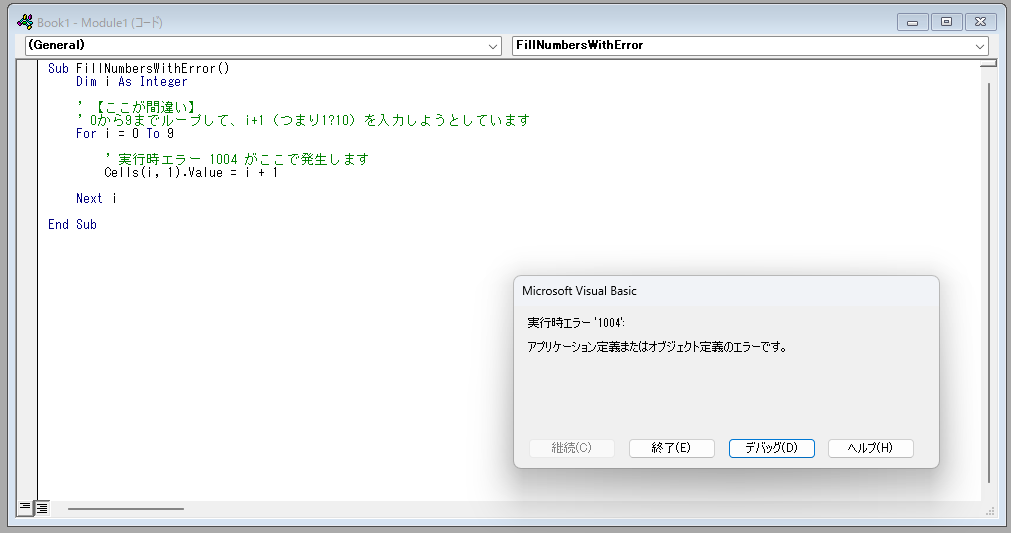Click the horizontal scrollbar thumb below the code
This screenshot has width=1011, height=533.
pos(125,509)
